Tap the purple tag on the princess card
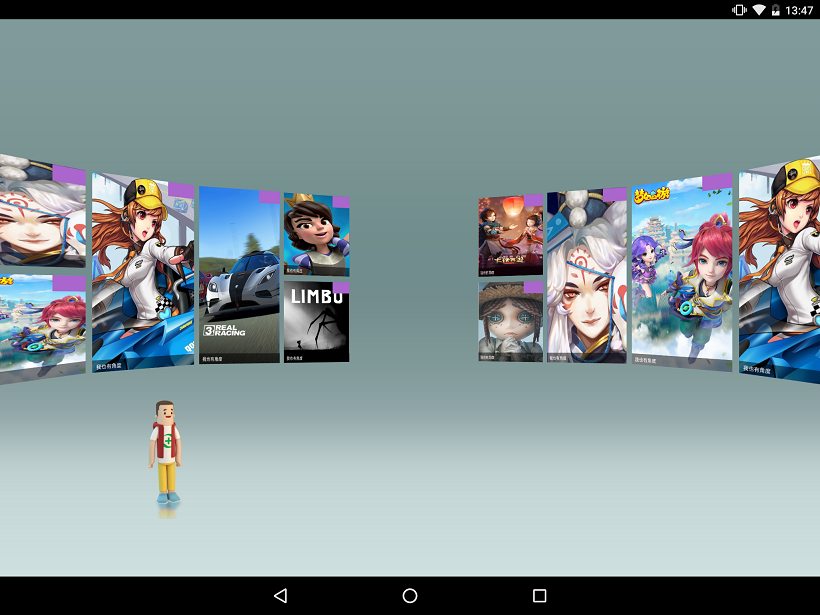 pyautogui.click(x=341, y=202)
